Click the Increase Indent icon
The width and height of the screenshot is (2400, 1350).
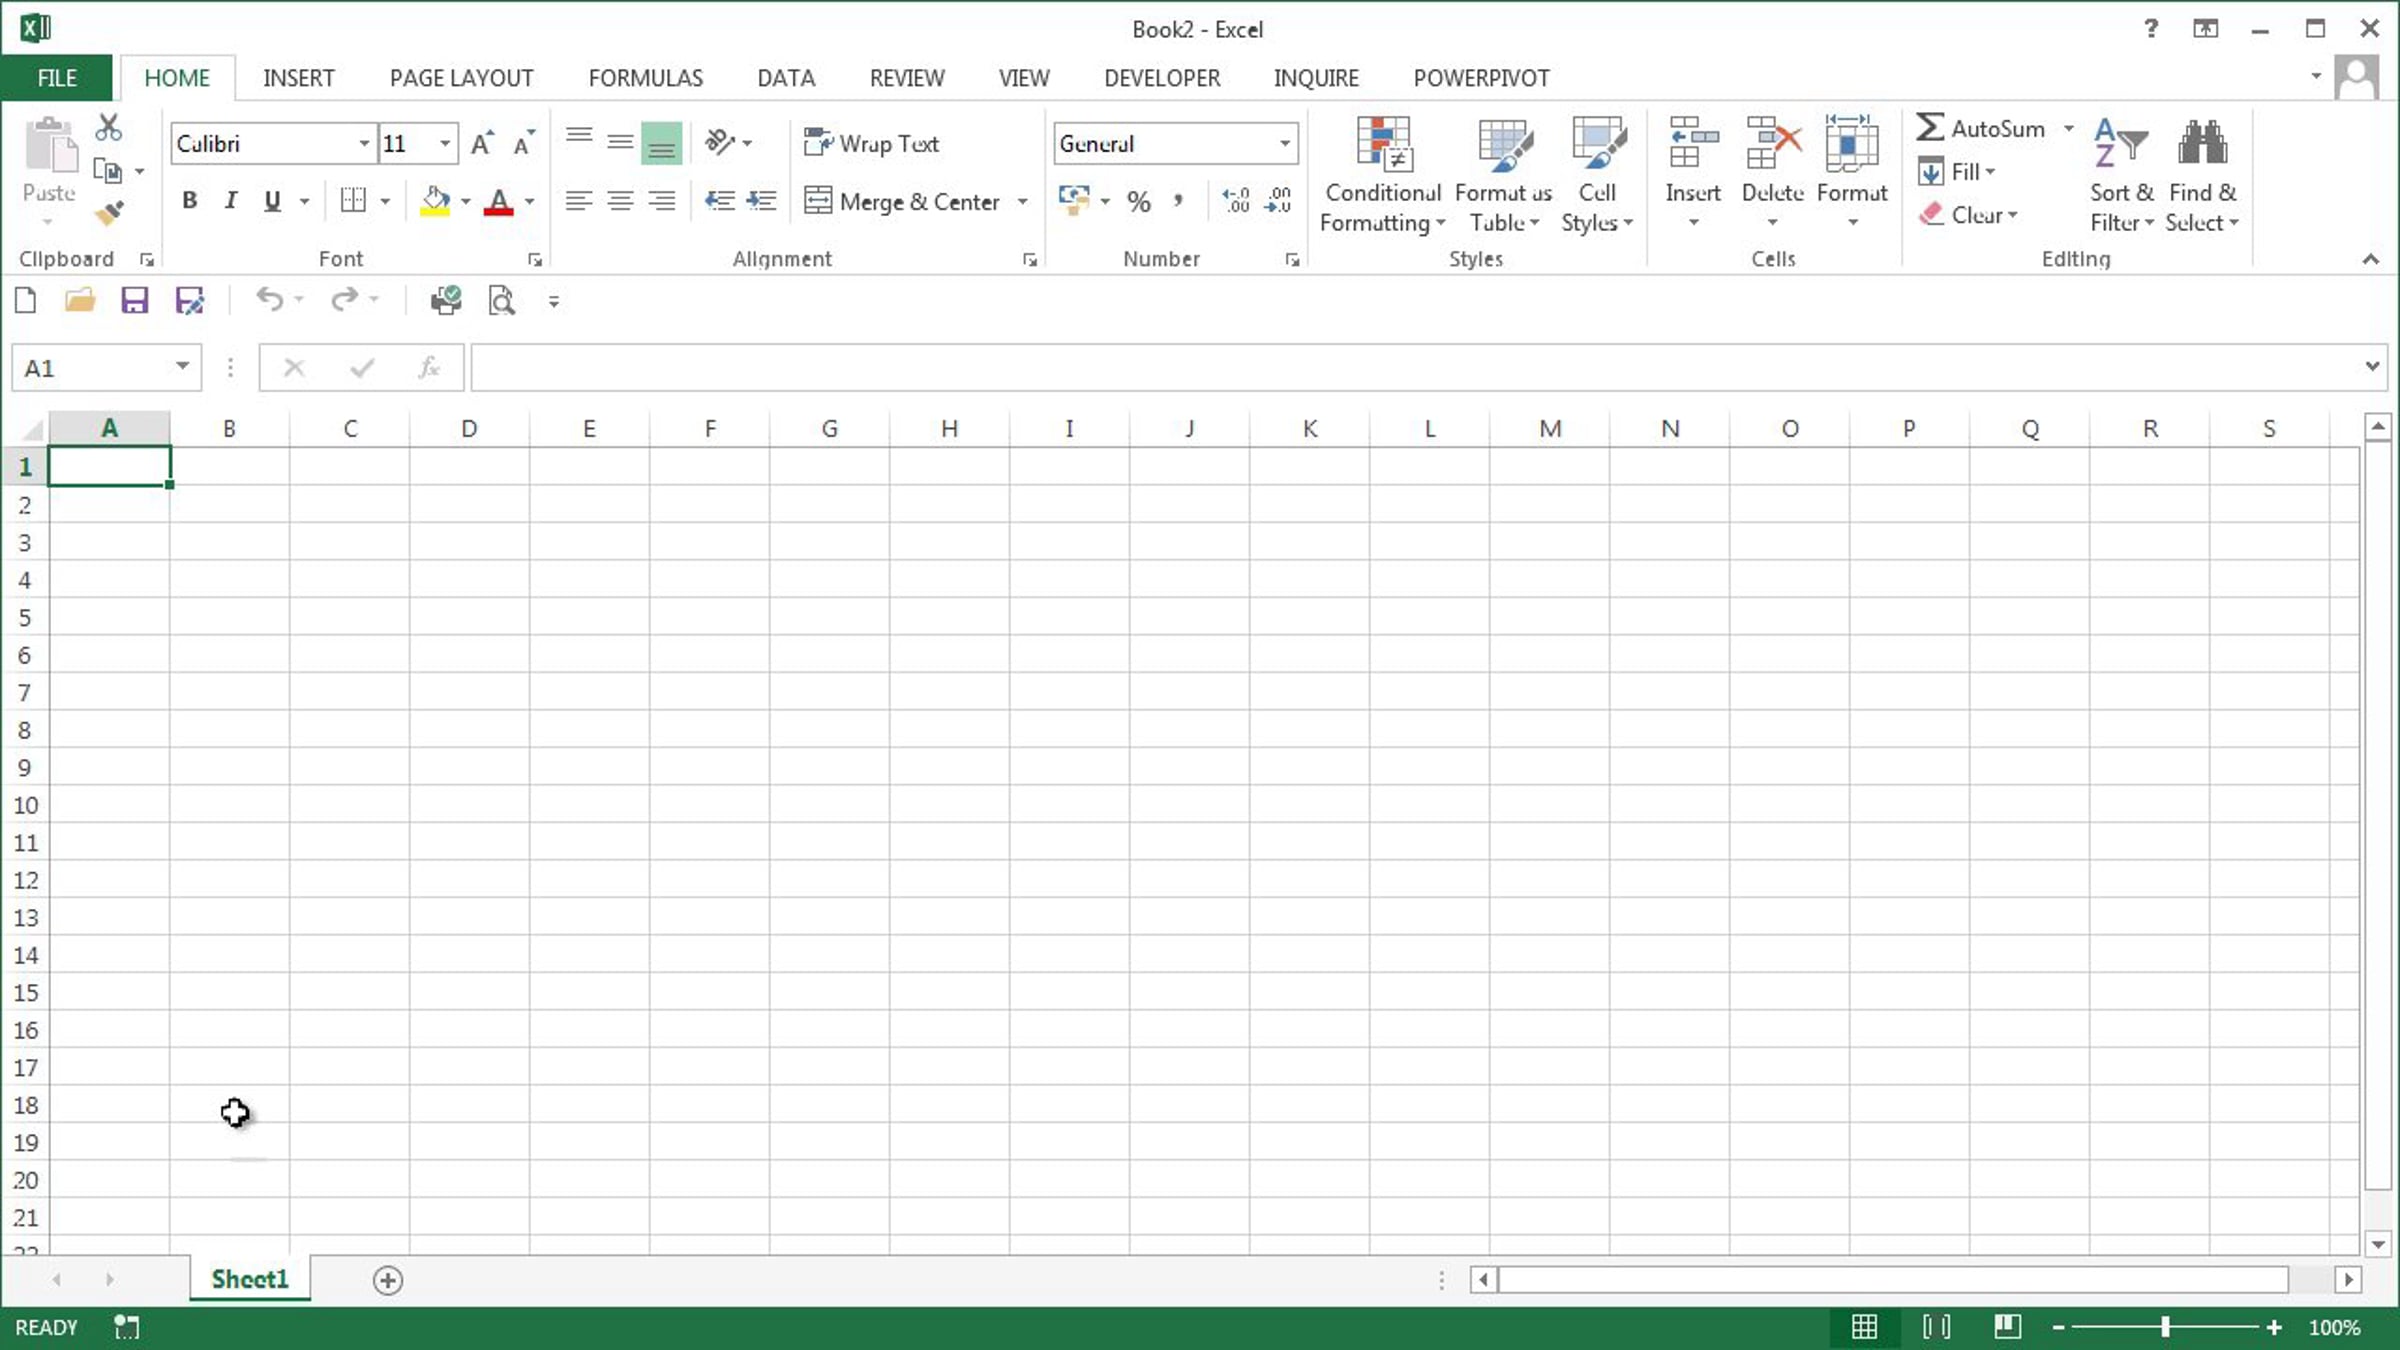(x=762, y=201)
